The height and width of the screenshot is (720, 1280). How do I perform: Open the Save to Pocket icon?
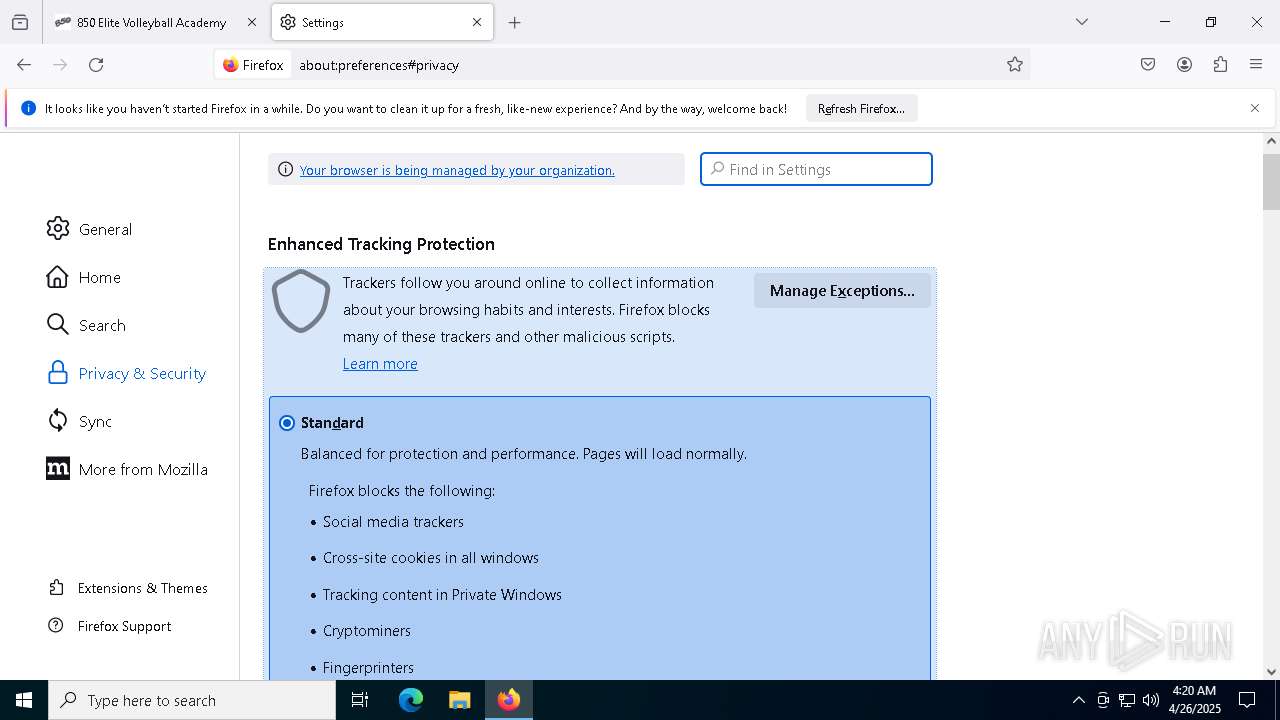[1148, 65]
